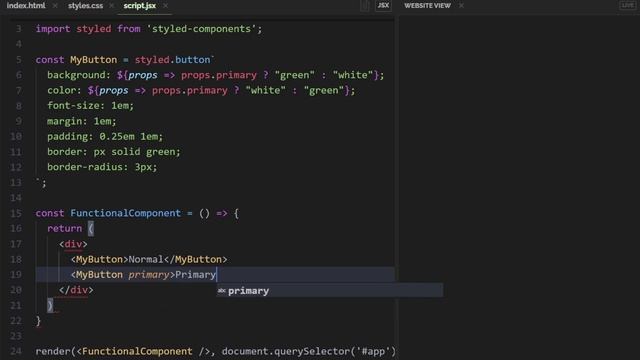Click line number 19 in the gutter
This screenshot has width=640, height=360.
16,275
